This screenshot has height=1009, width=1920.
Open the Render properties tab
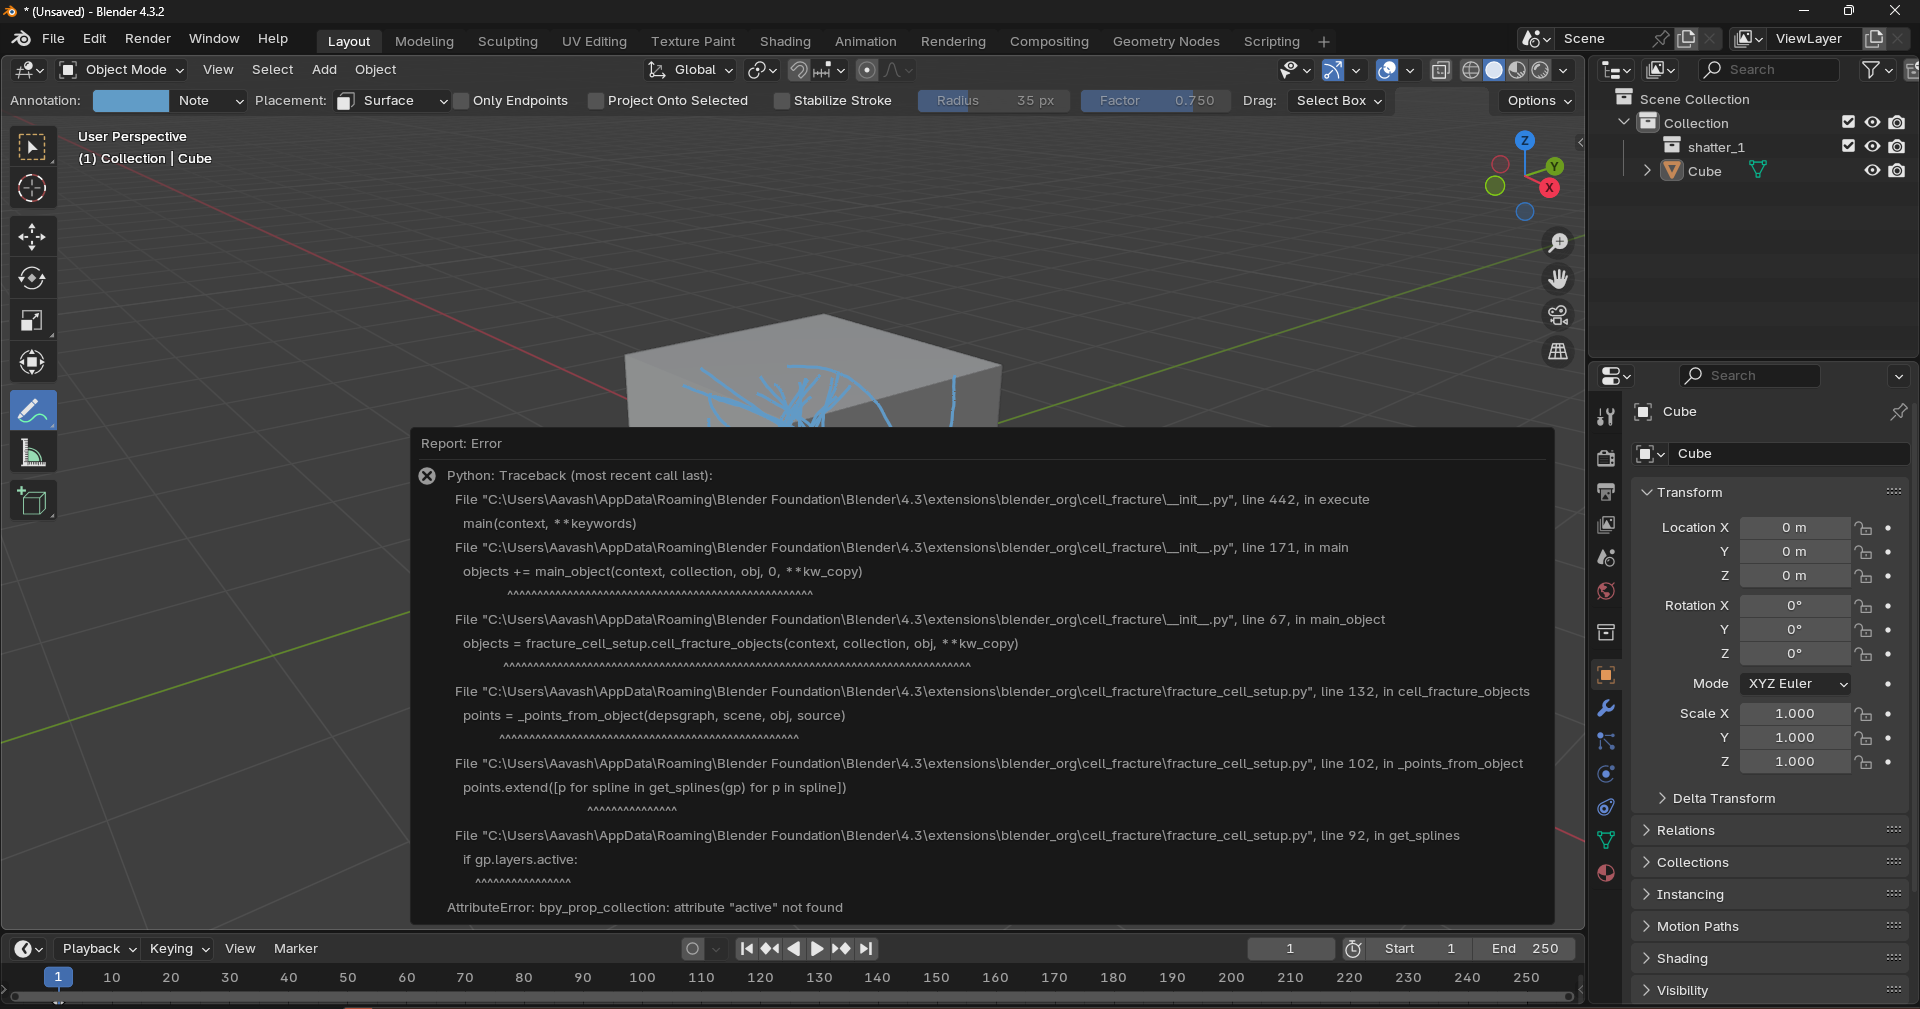[1606, 458]
